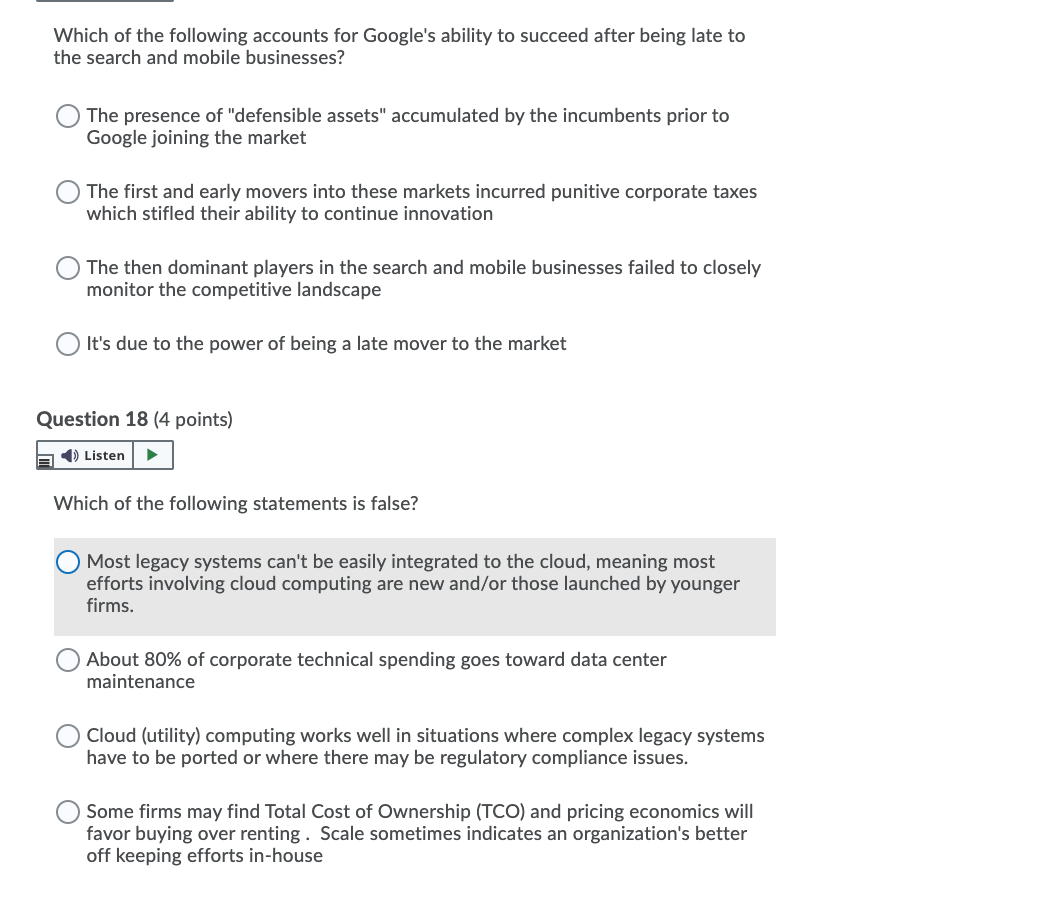Image resolution: width=1044 pixels, height=900 pixels.
Task: Start audio with the green play triangle
Action: tap(152, 455)
